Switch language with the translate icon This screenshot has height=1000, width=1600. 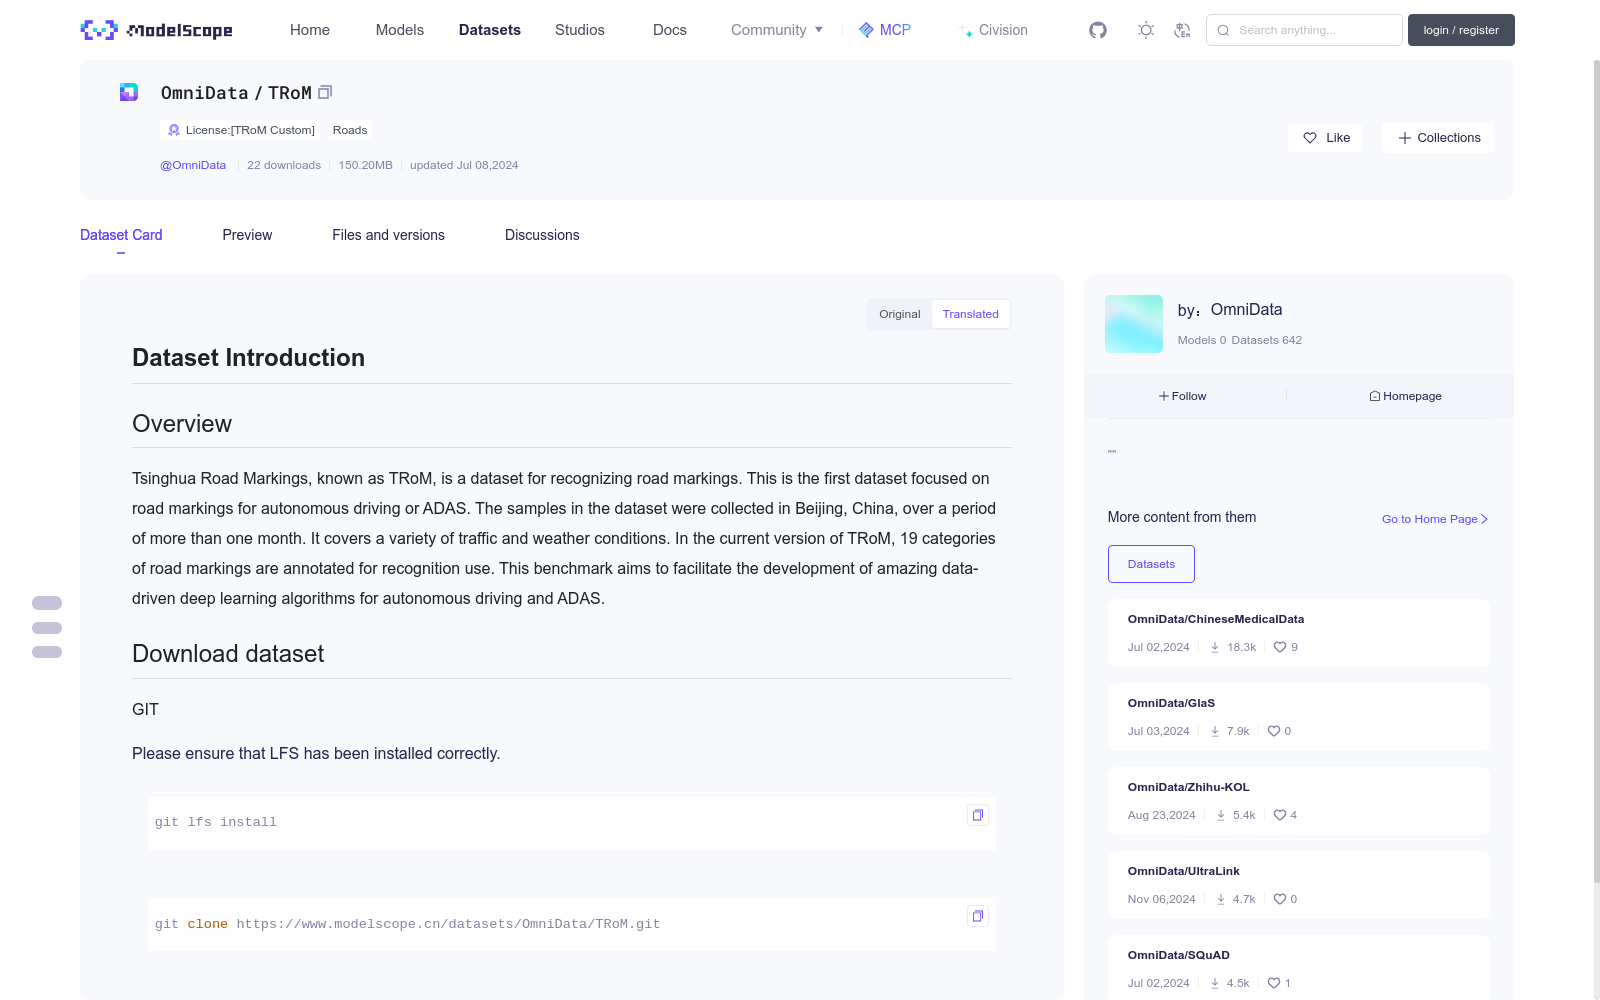tap(1182, 30)
